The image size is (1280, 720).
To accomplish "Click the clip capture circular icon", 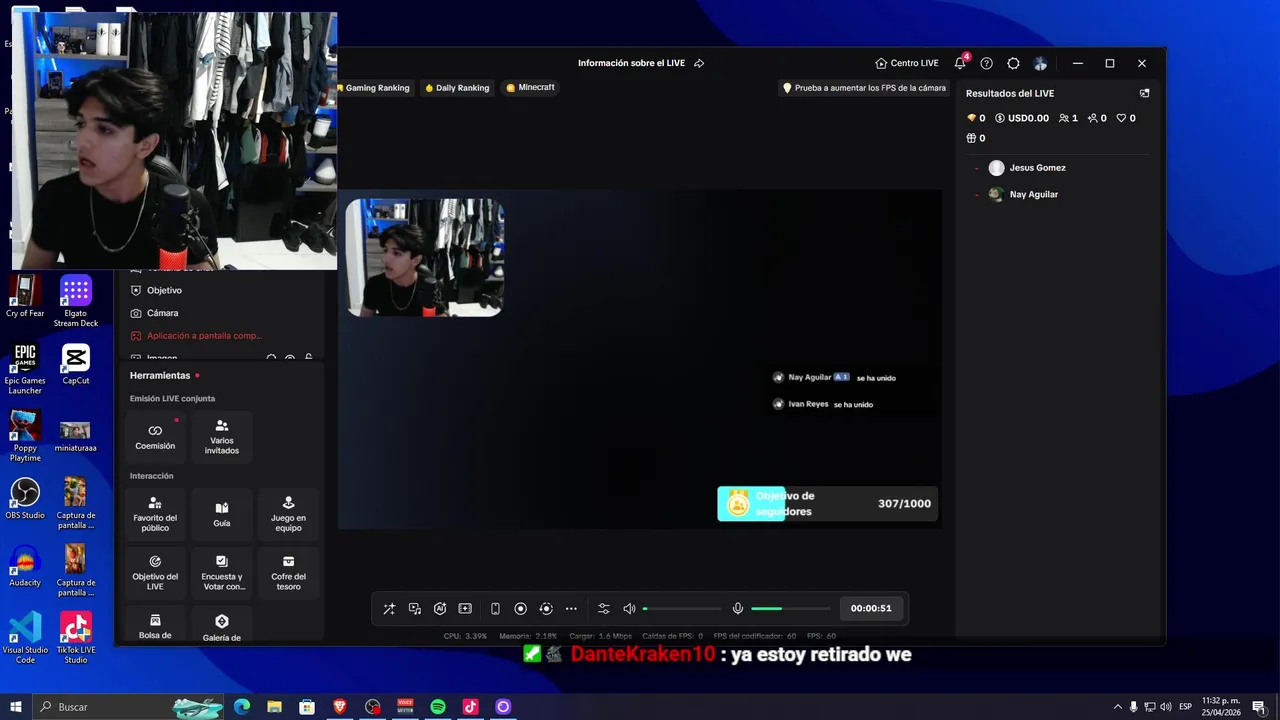I will 546,608.
